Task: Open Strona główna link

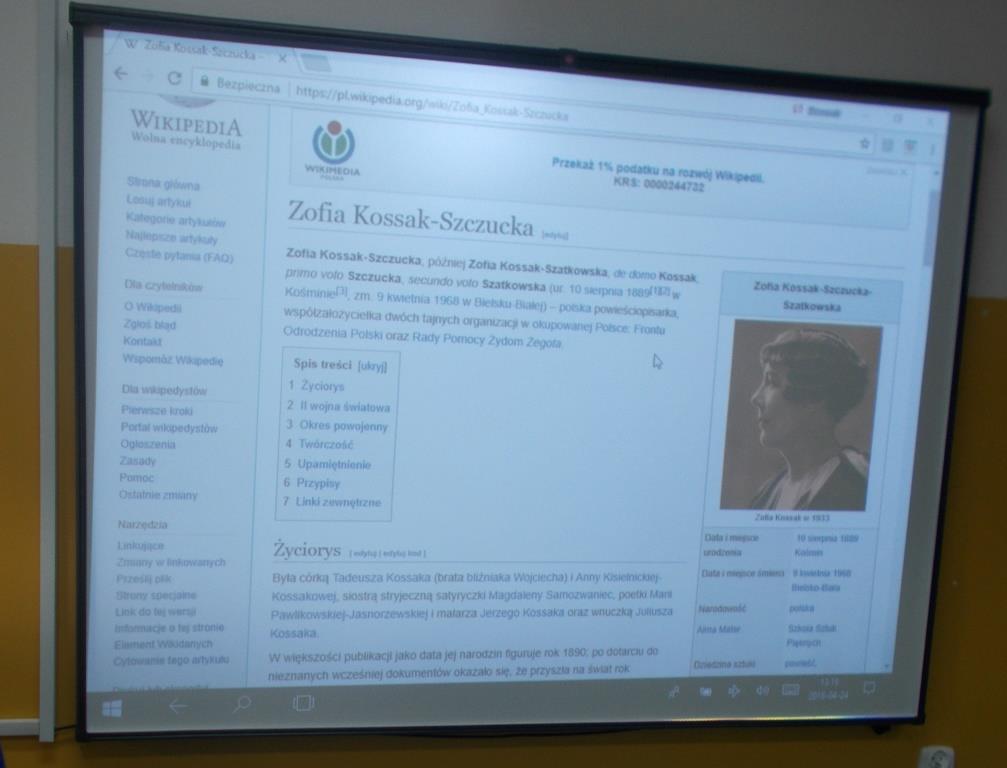Action: coord(163,184)
